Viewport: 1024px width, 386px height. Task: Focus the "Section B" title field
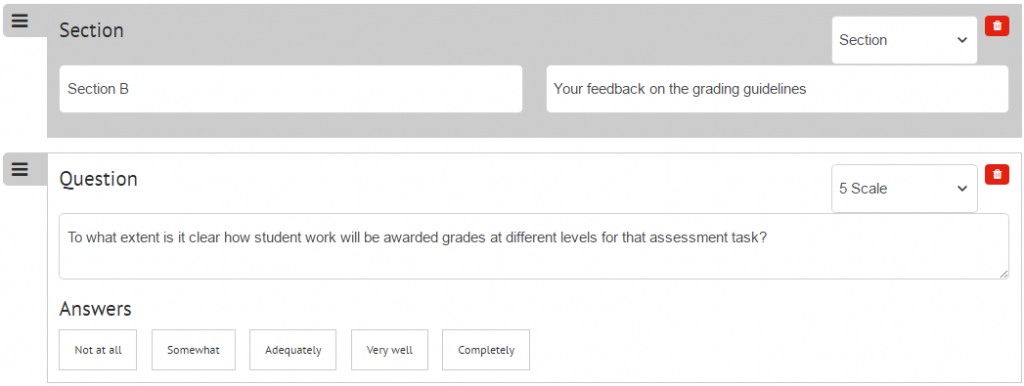pyautogui.click(x=291, y=89)
